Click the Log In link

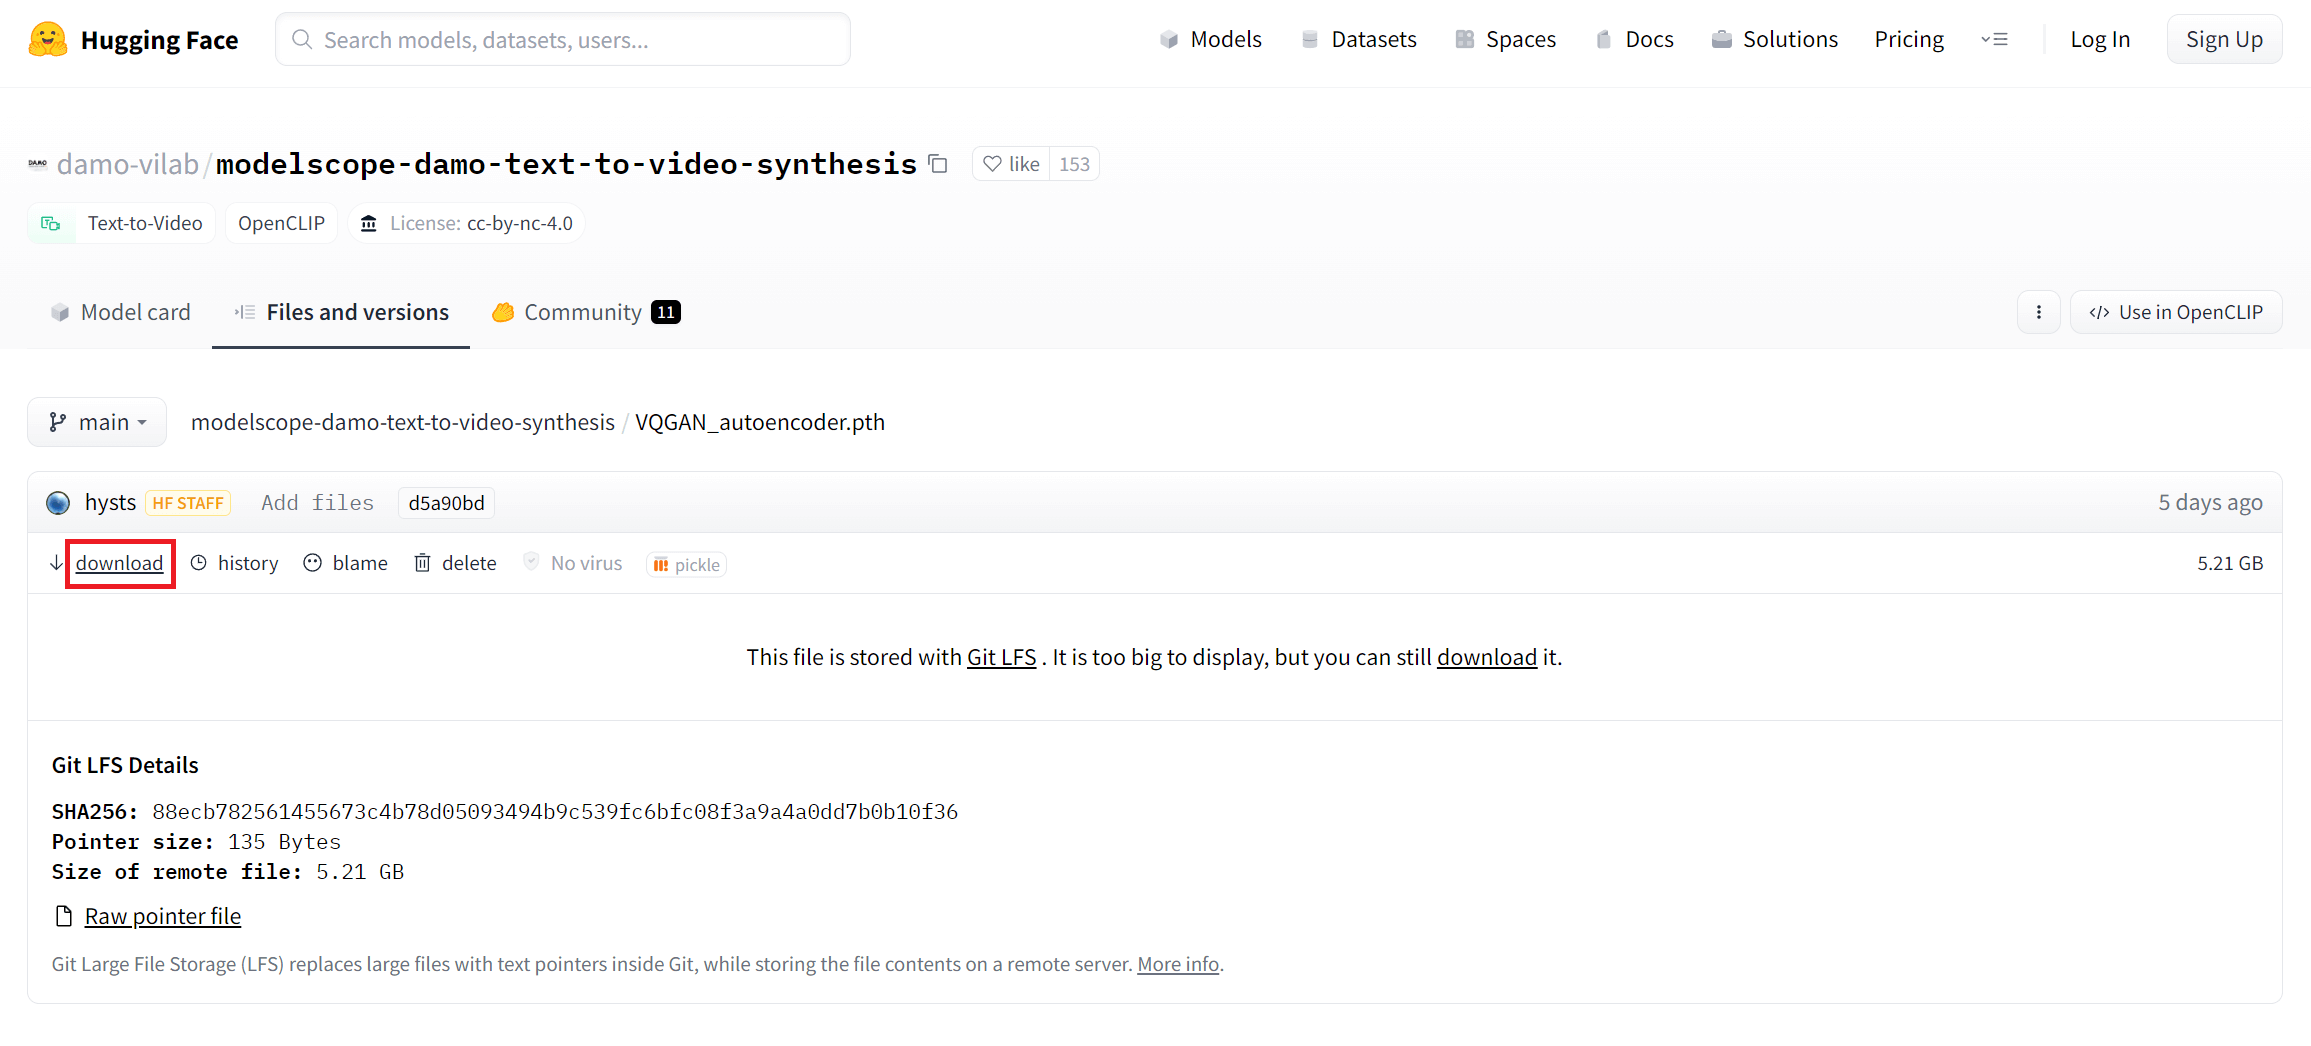[x=2100, y=39]
